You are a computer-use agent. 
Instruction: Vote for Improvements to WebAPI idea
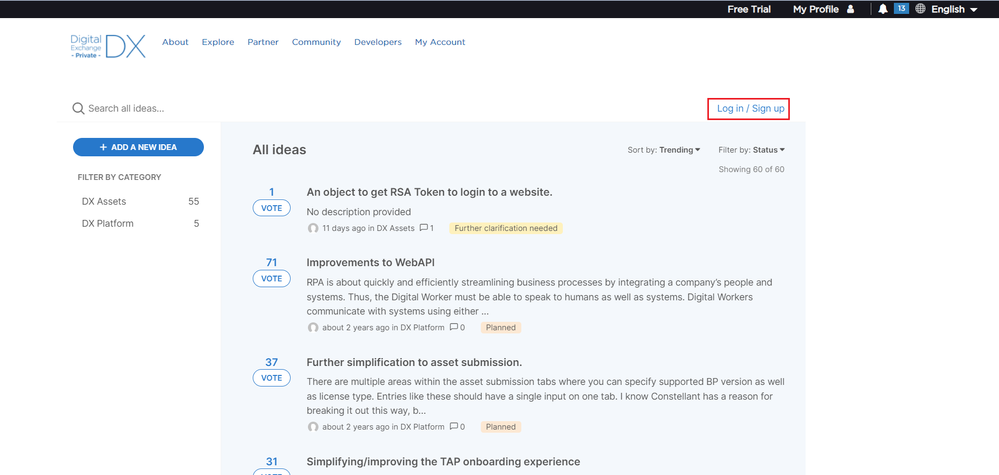pos(271,279)
